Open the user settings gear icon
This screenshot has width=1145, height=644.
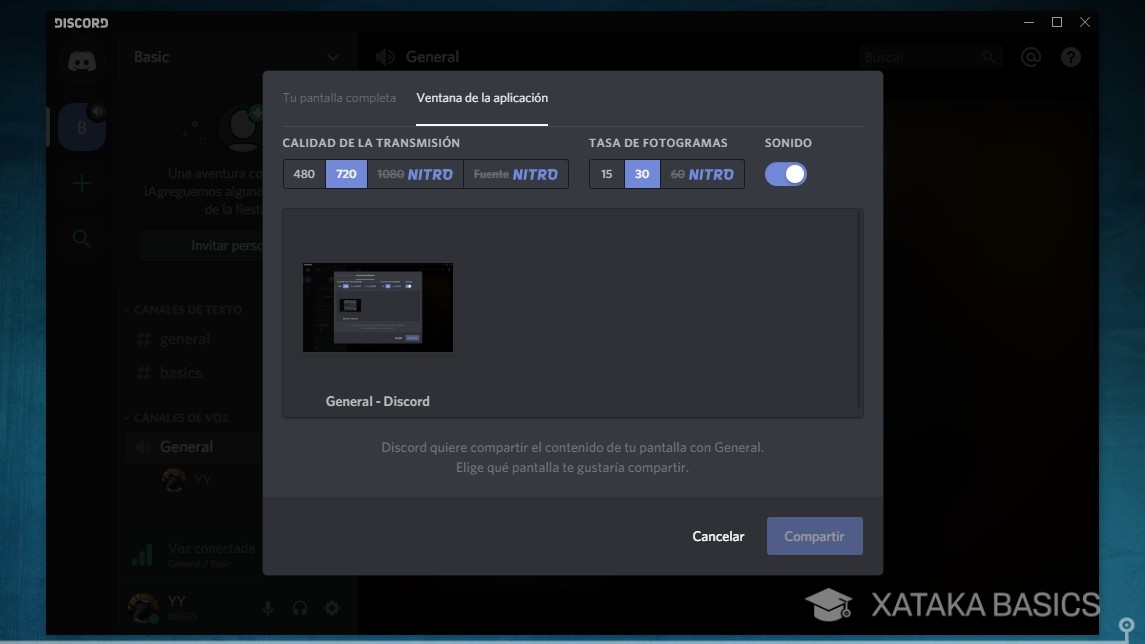pos(331,607)
